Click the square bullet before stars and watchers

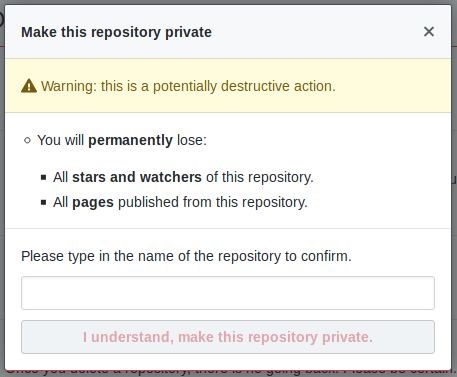click(43, 177)
